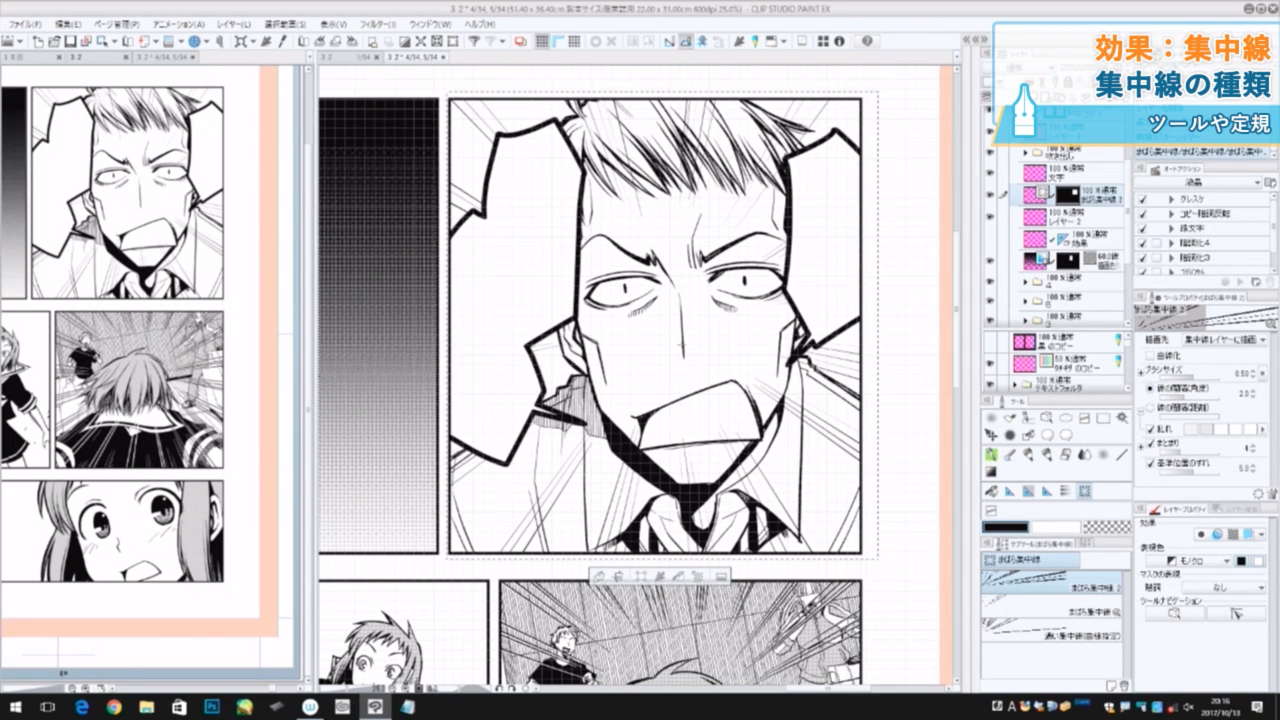Open the mask expression なし dropdown
Viewport: 1280px width, 720px height.
click(x=1225, y=587)
